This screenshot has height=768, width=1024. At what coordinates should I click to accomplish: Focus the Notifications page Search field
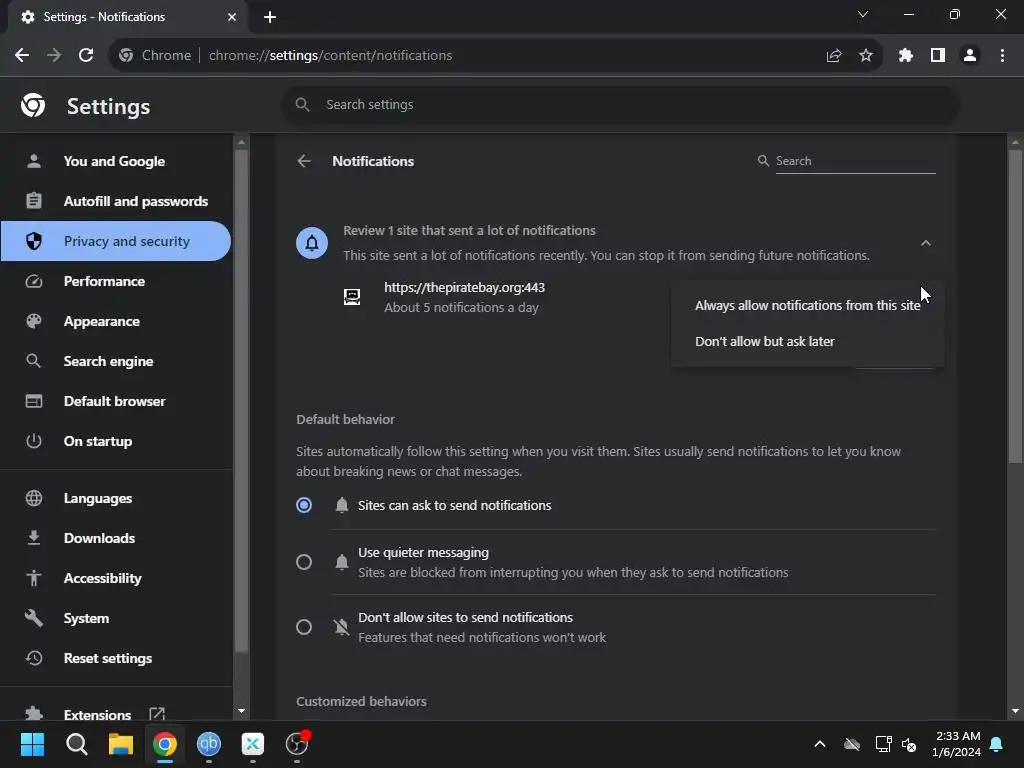point(856,161)
